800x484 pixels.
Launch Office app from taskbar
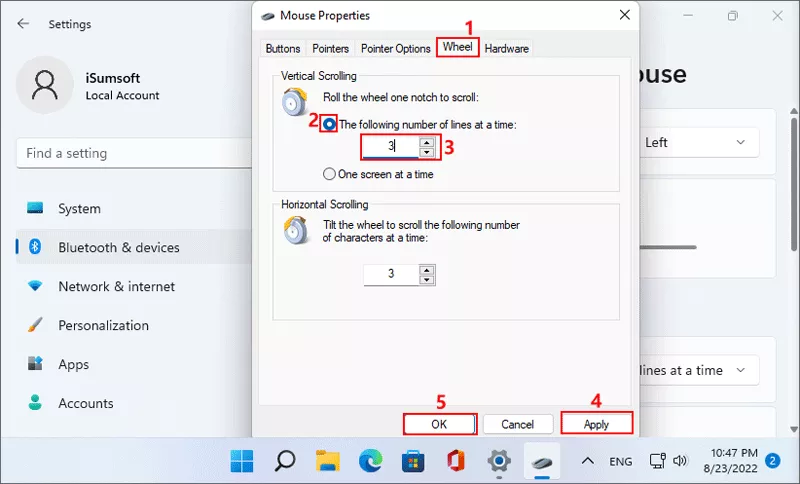[x=456, y=461]
